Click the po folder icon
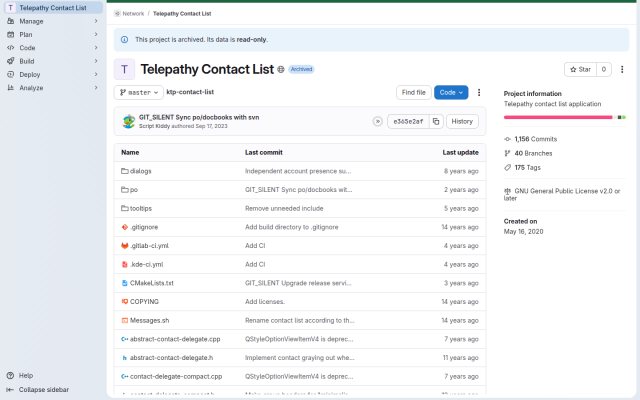 (124, 190)
